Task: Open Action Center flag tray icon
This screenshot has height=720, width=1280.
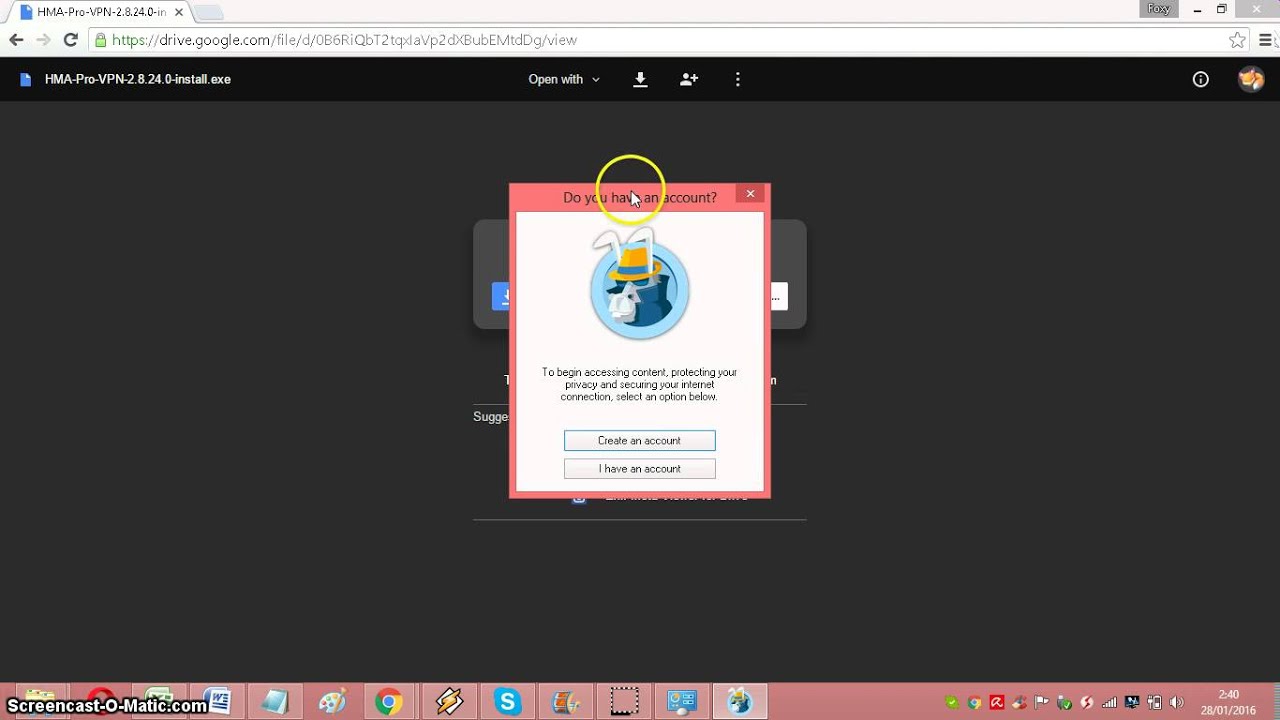Action: (1042, 702)
